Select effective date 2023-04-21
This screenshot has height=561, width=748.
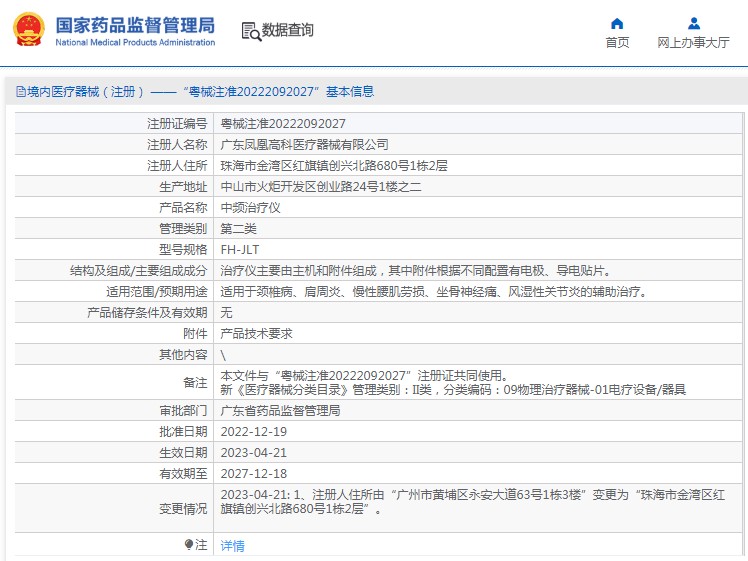[x=254, y=453]
